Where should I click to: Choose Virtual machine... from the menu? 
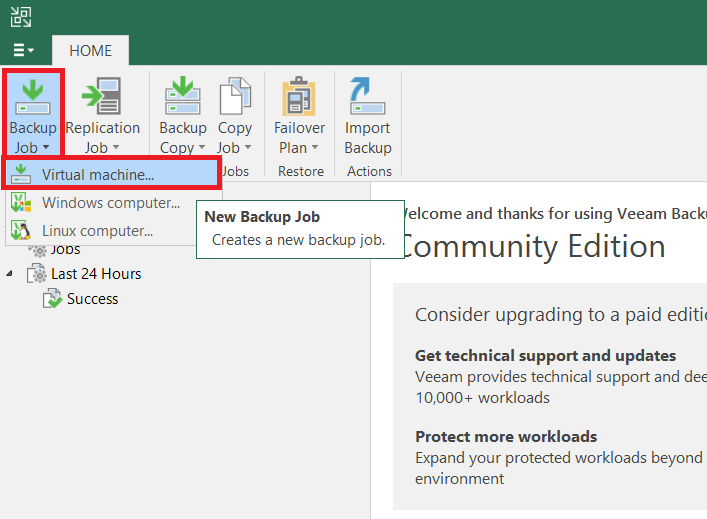click(x=98, y=175)
